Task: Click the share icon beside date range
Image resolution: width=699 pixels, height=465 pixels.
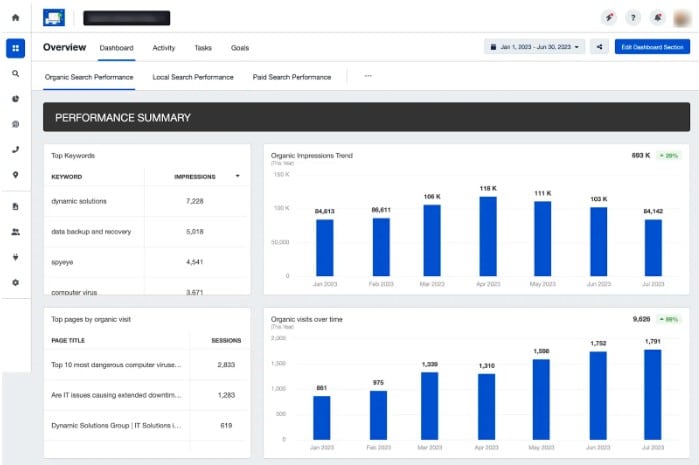Action: (599, 47)
